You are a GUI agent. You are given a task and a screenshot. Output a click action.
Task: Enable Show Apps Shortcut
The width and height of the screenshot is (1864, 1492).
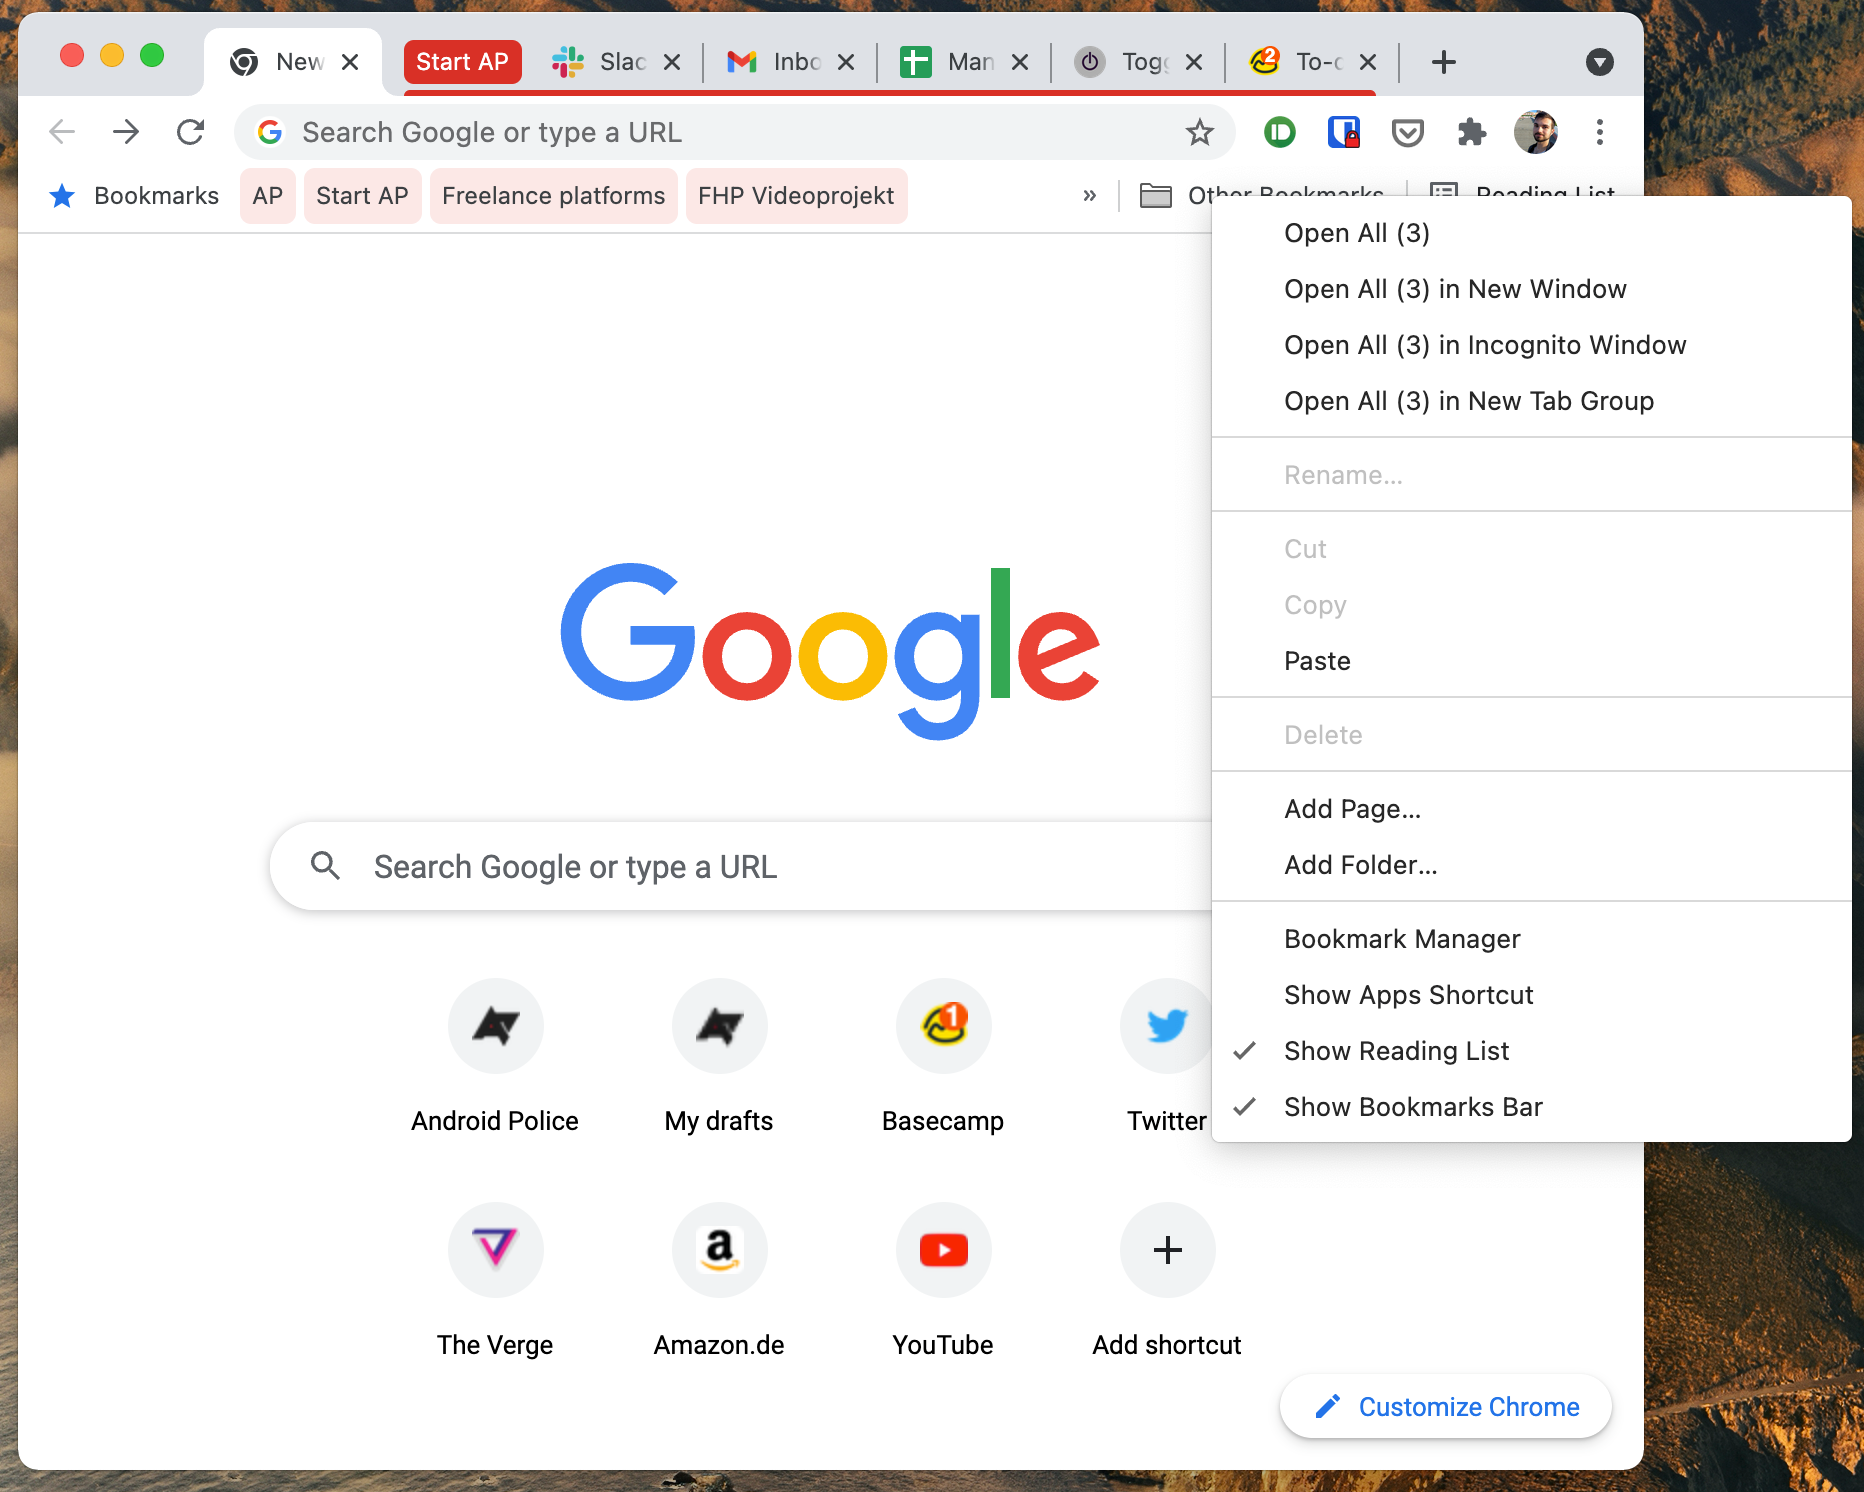pos(1408,994)
